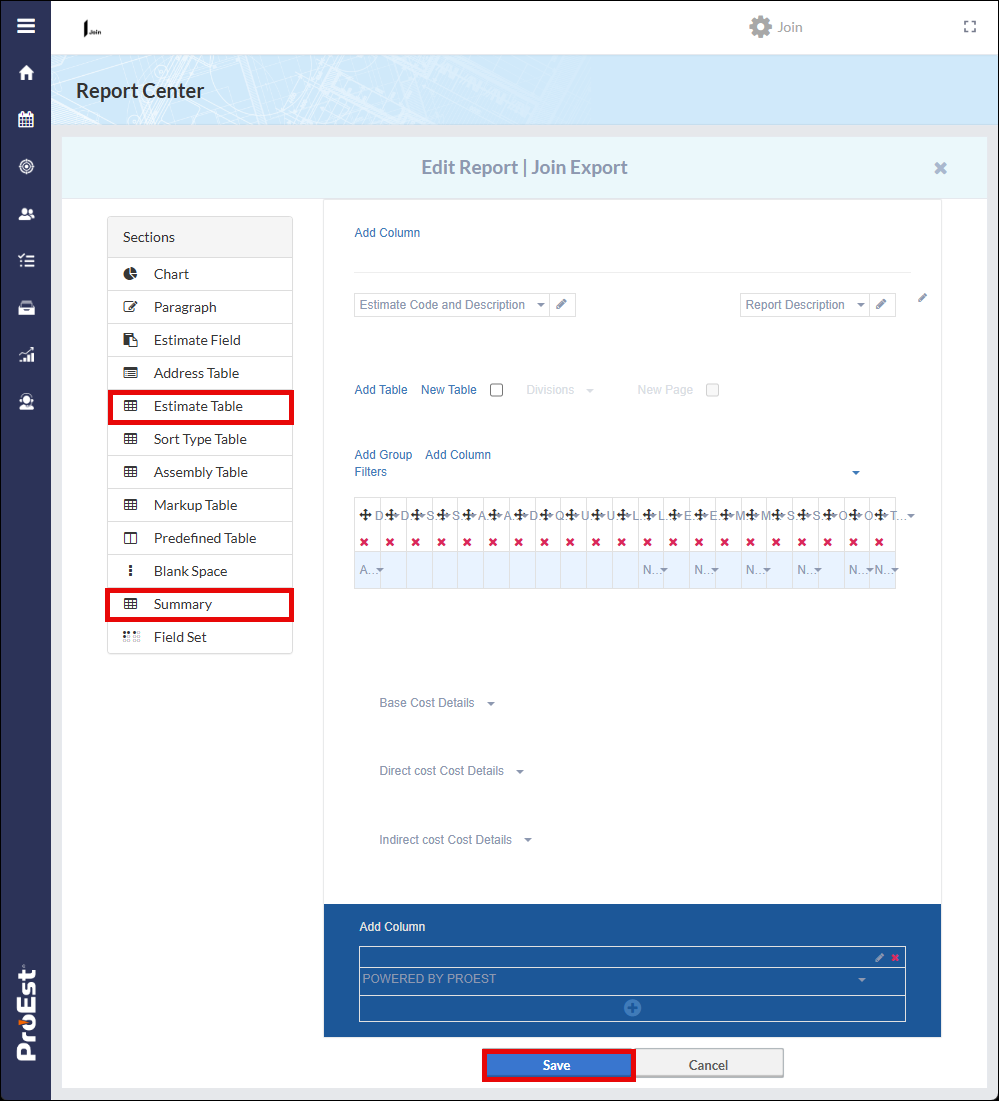Click the gear icon next to Join

pos(760,27)
